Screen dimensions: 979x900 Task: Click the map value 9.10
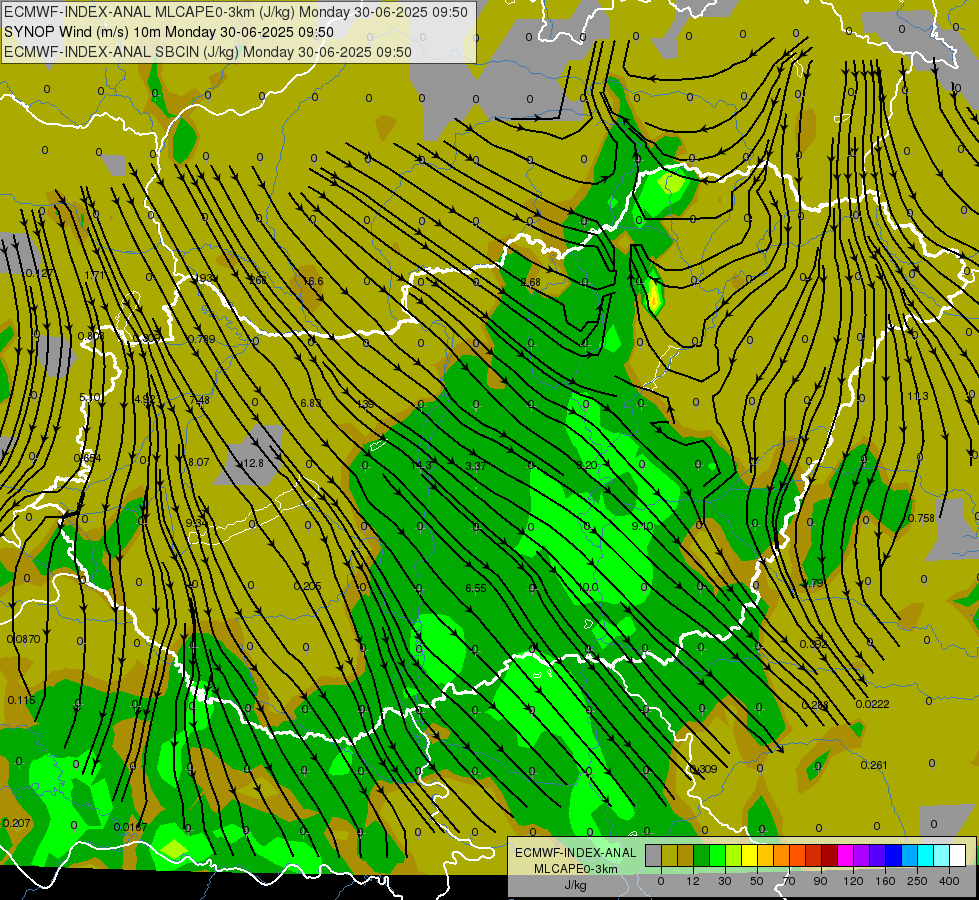click(642, 526)
